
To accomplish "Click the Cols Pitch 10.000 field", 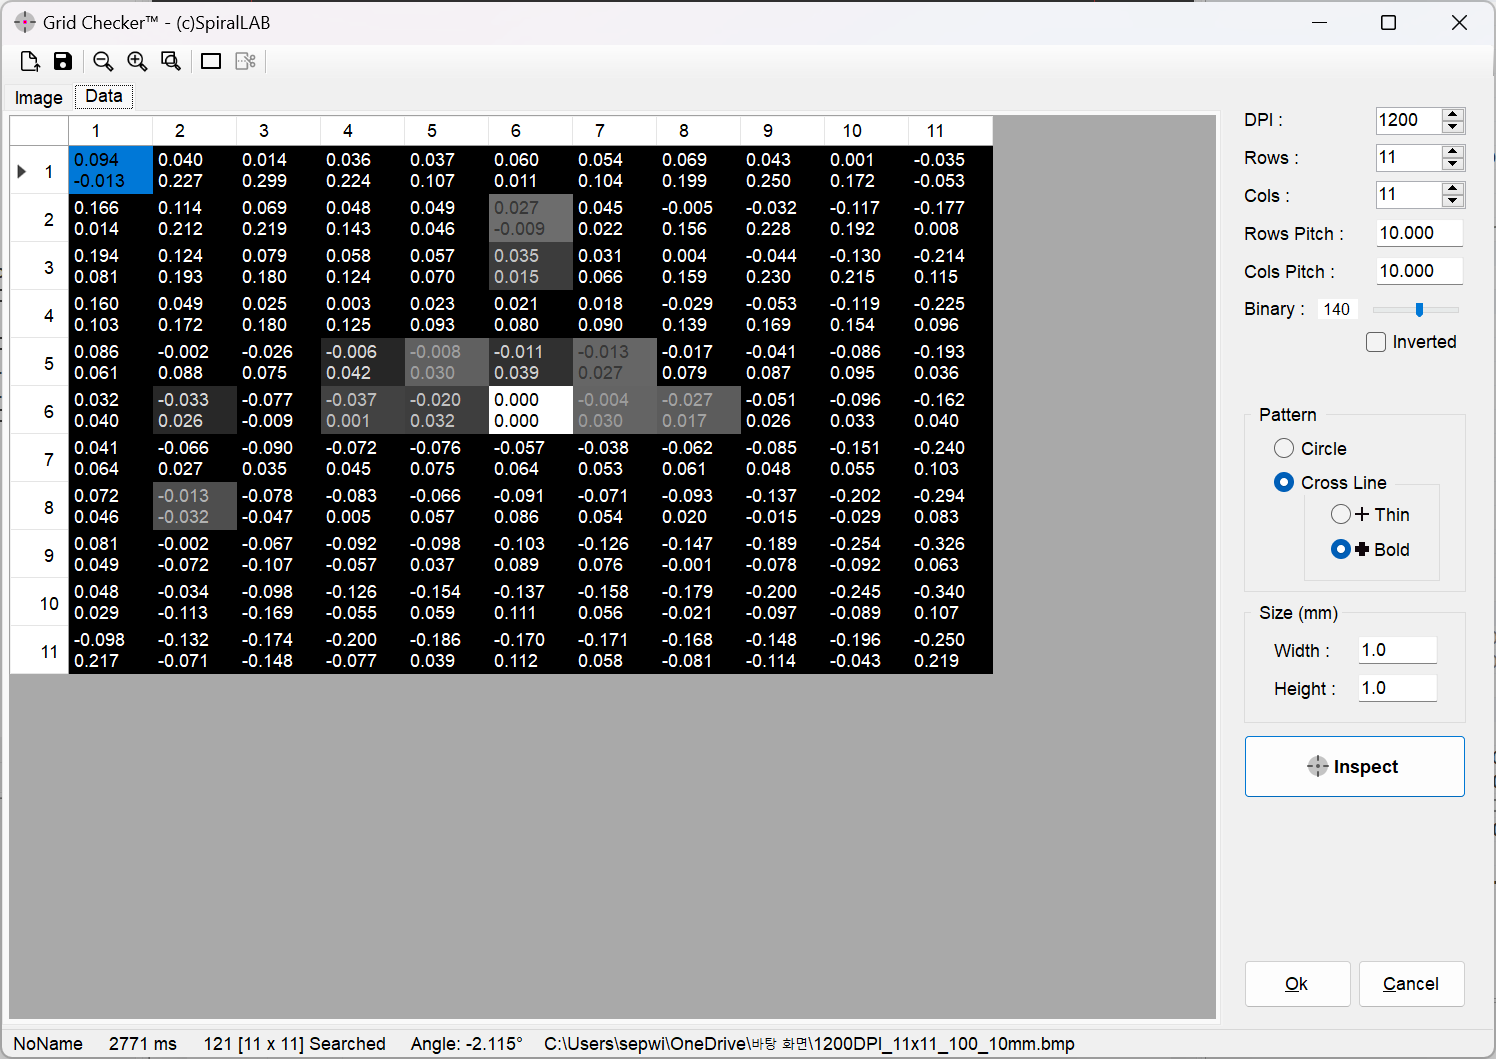I will point(1419,271).
